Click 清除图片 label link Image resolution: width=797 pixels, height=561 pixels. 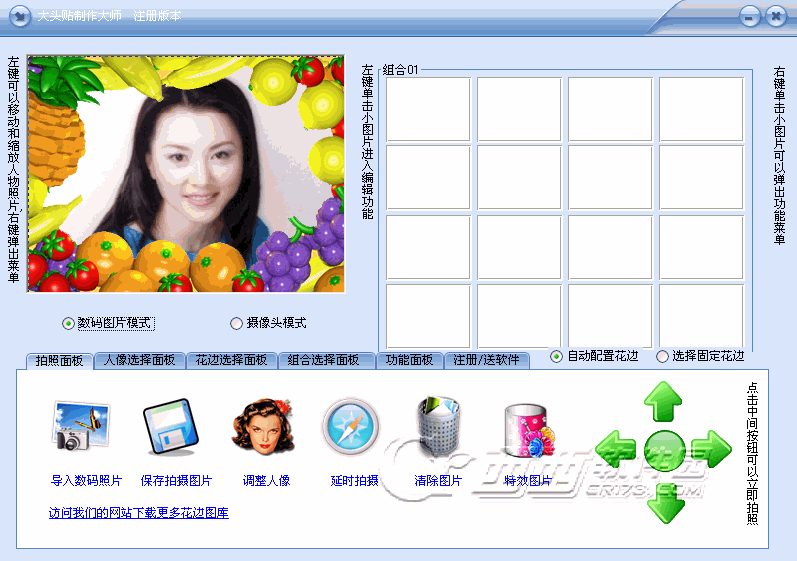[438, 481]
